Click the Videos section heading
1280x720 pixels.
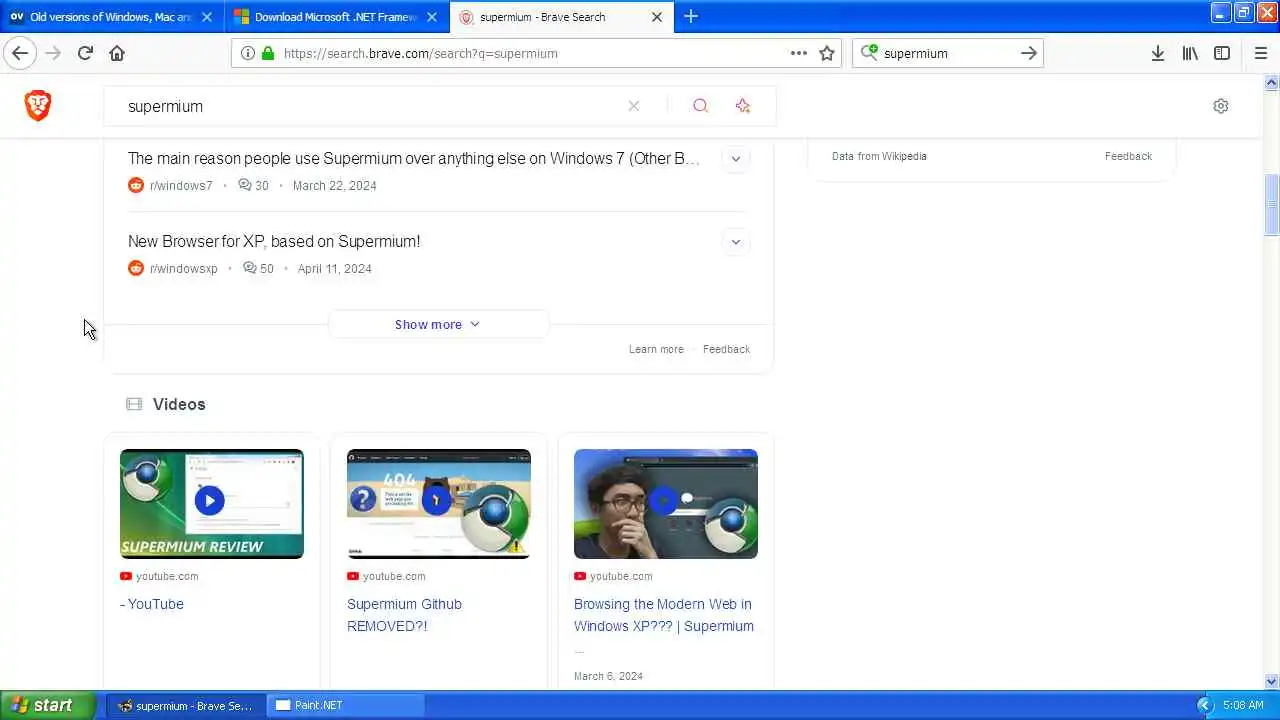[x=179, y=404]
